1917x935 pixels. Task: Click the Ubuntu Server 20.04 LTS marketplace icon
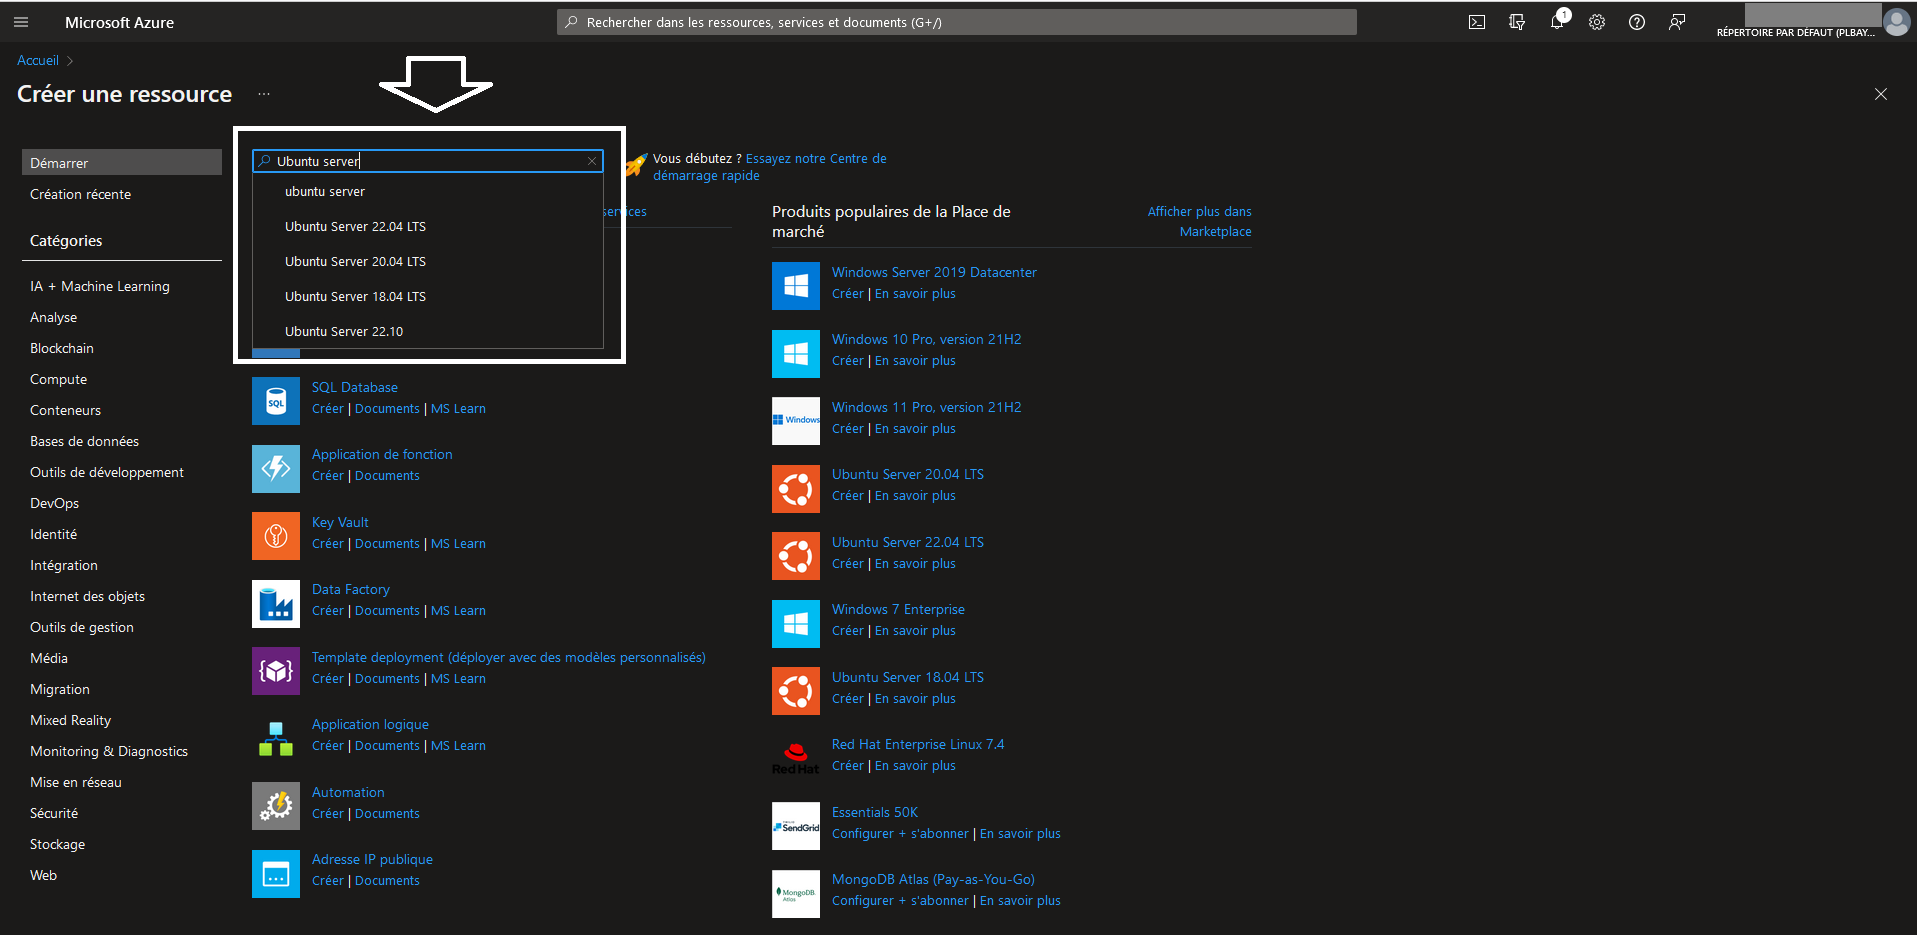click(796, 488)
